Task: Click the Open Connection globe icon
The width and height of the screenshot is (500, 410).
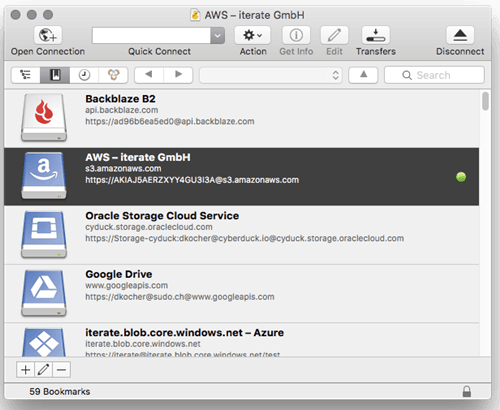Action: [48, 35]
